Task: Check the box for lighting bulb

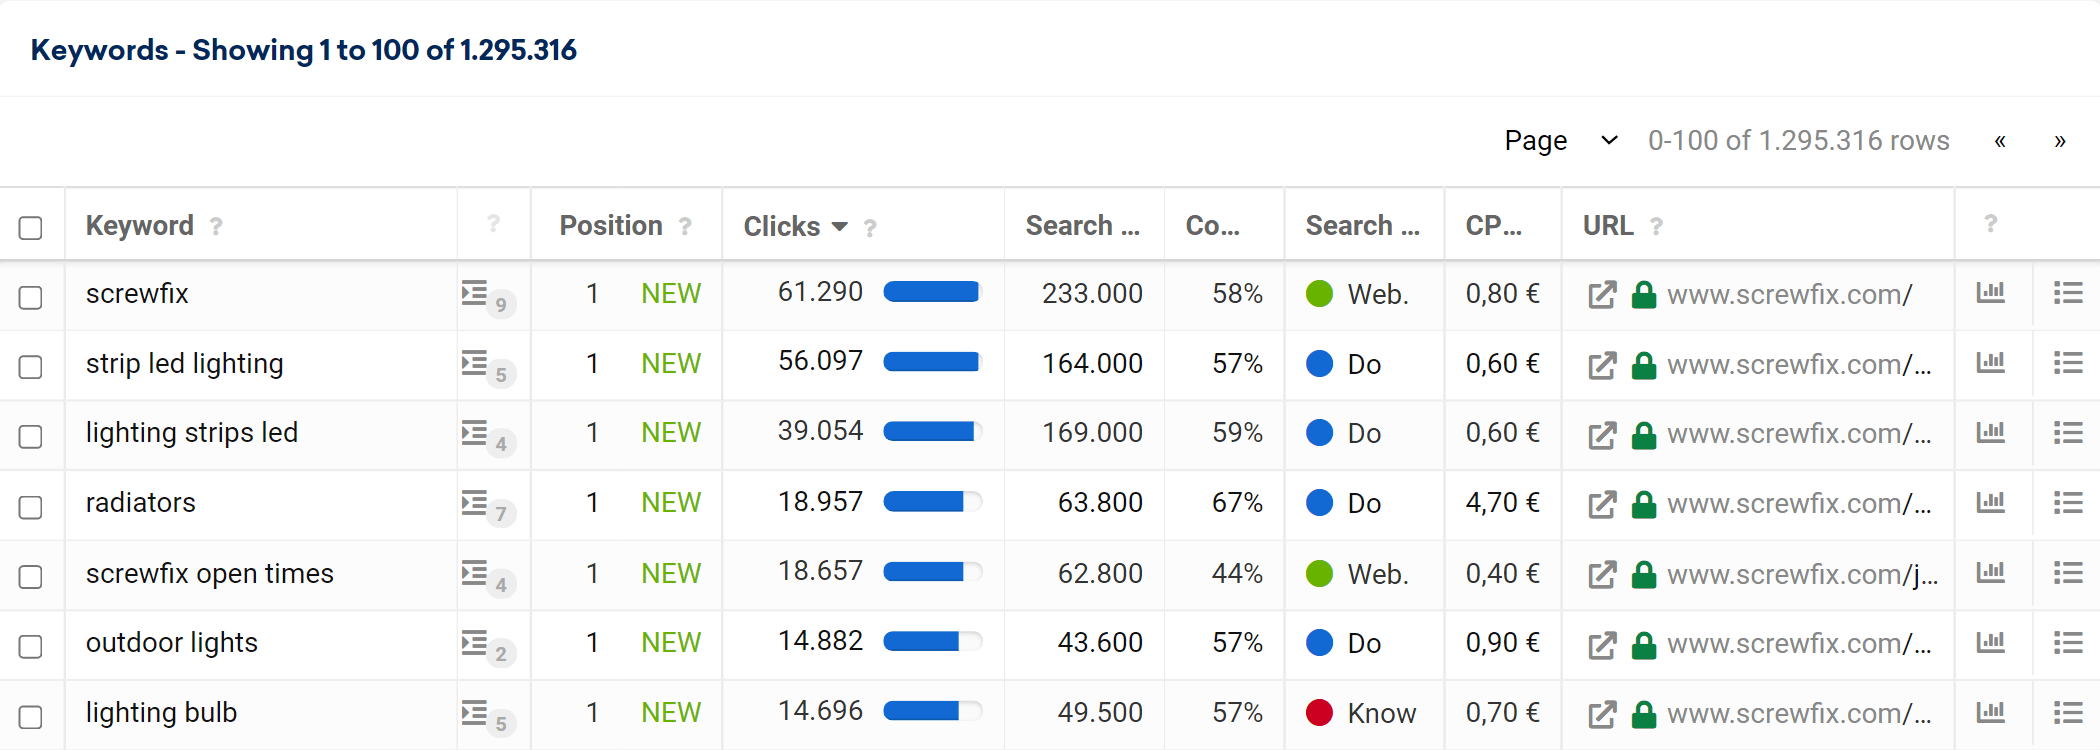Action: pyautogui.click(x=31, y=717)
